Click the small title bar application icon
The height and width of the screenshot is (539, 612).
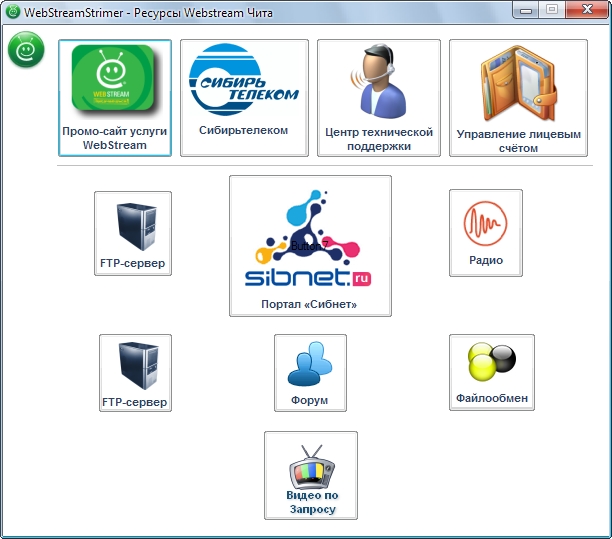pos(13,11)
